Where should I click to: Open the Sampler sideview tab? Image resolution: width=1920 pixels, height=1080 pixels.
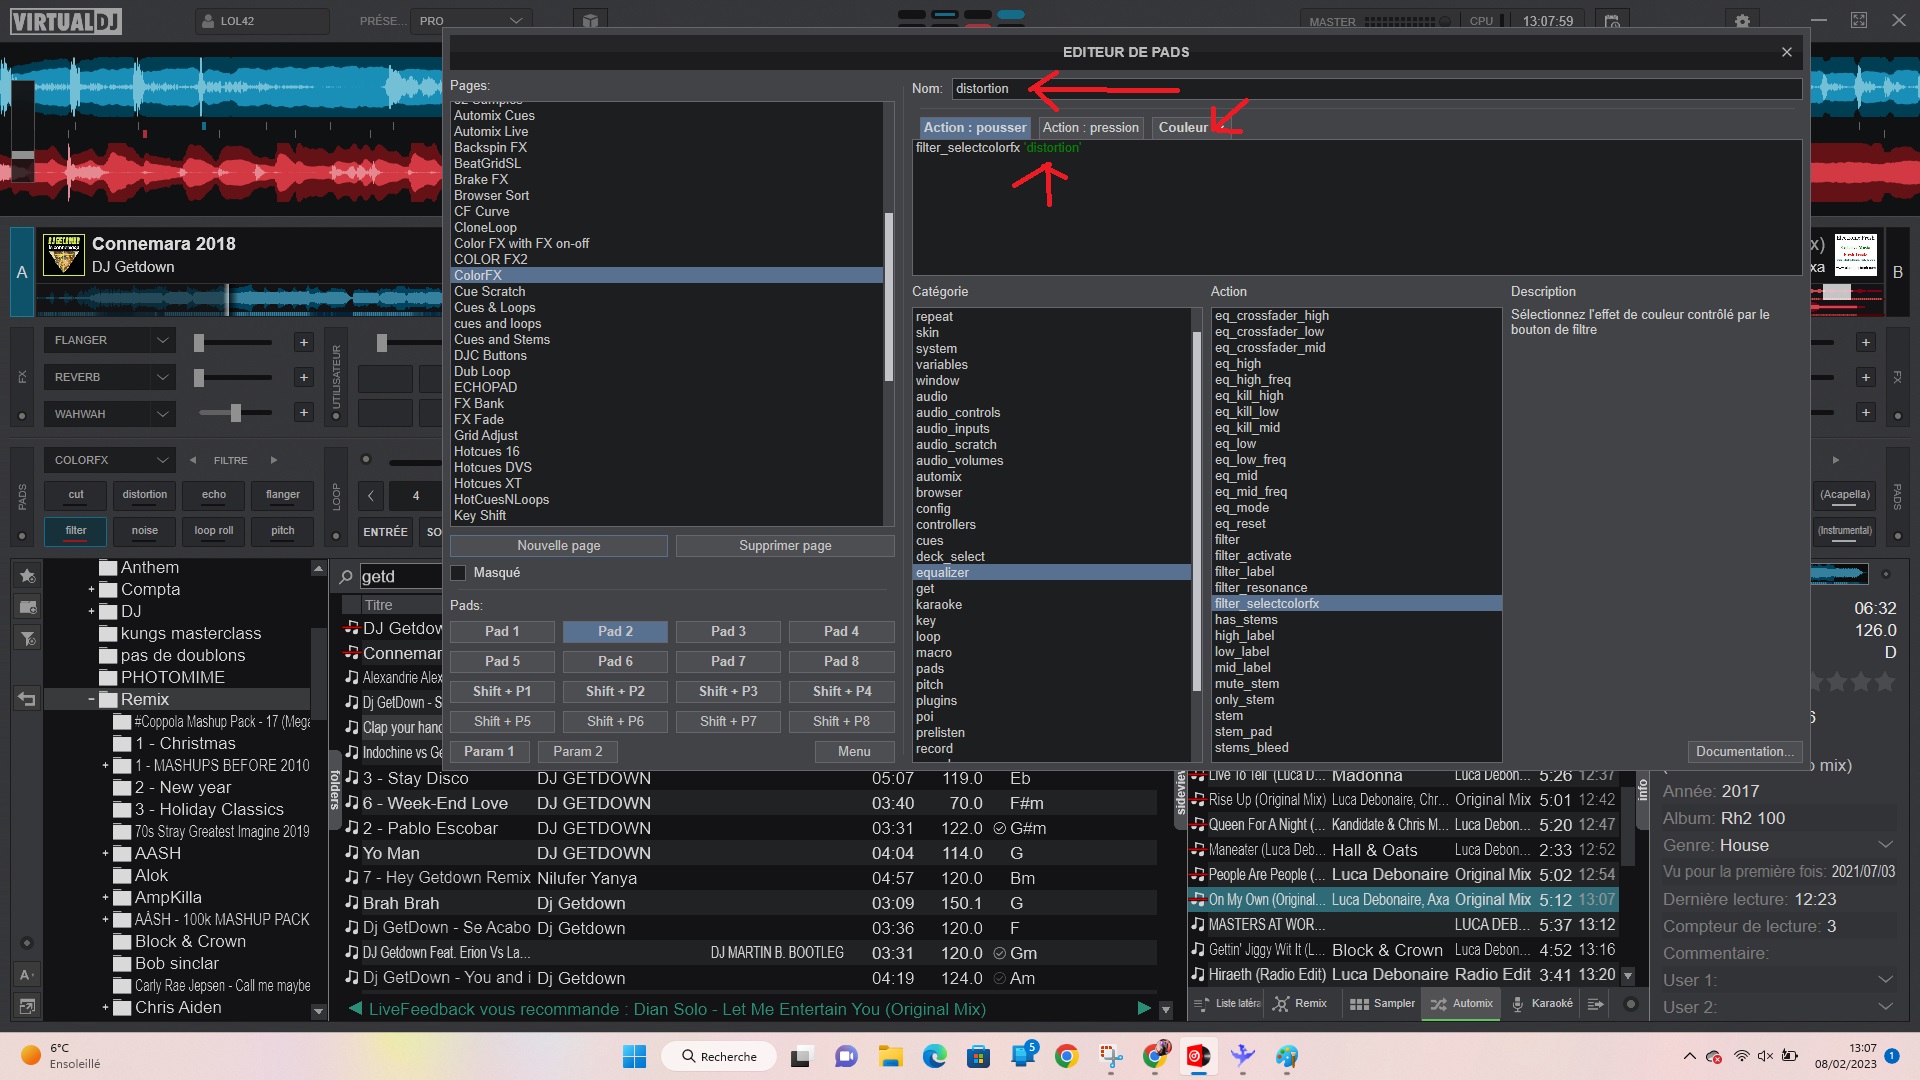click(x=1382, y=1004)
